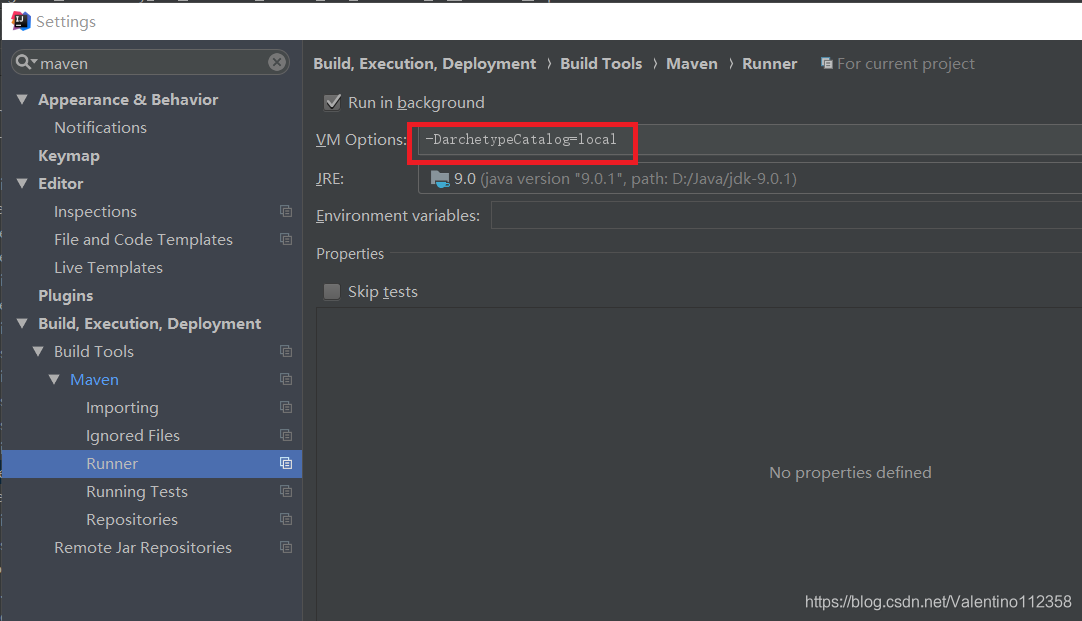This screenshot has width=1082, height=621.
Task: Click Build, Execution, Deployment tree label
Action: tap(150, 324)
